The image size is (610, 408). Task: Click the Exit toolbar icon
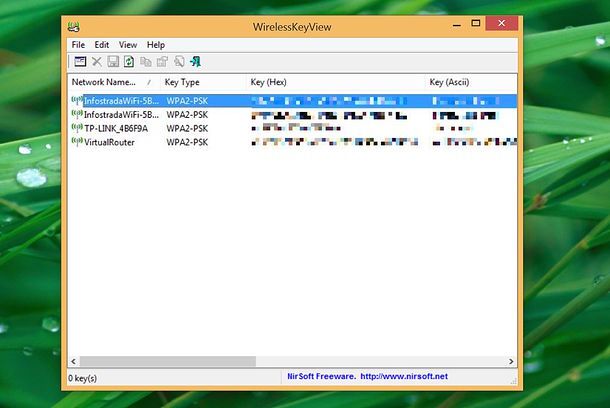[x=195, y=61]
